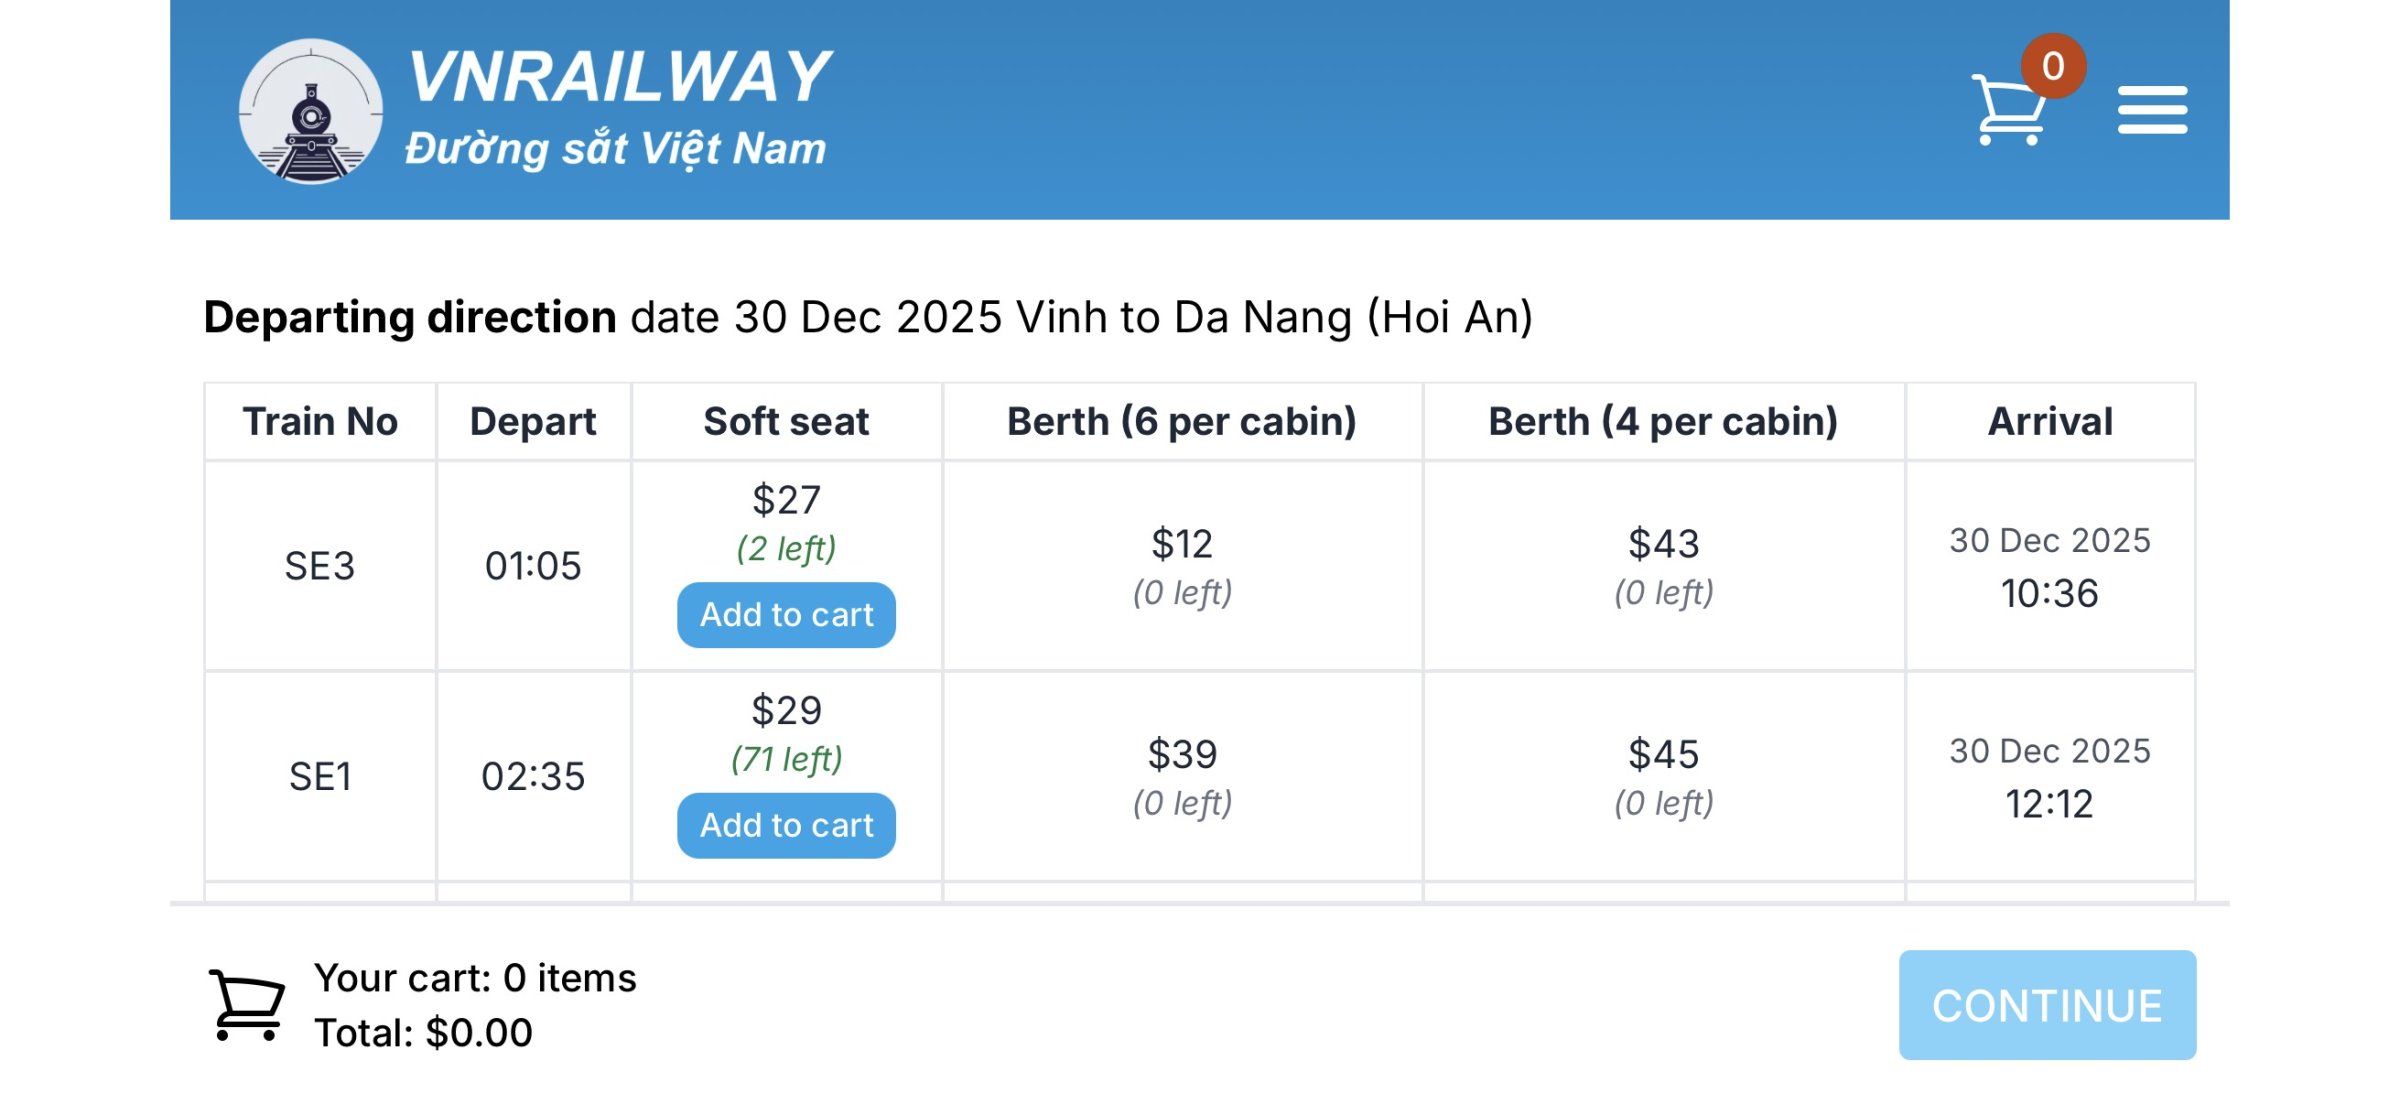Click the cart icon beside Your cart summary

(x=247, y=1004)
